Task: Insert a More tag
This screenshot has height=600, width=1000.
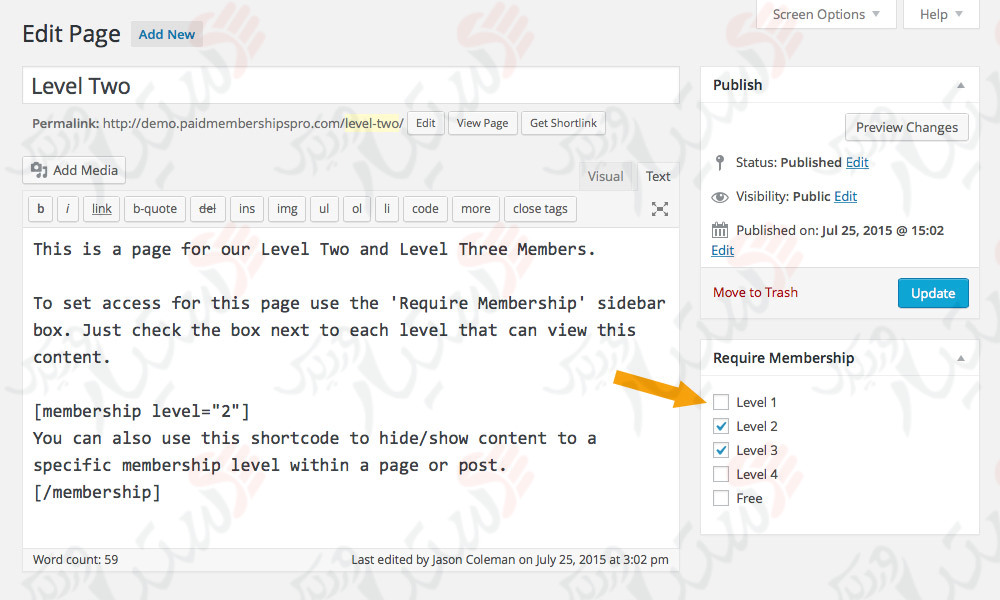Action: pyautogui.click(x=475, y=209)
